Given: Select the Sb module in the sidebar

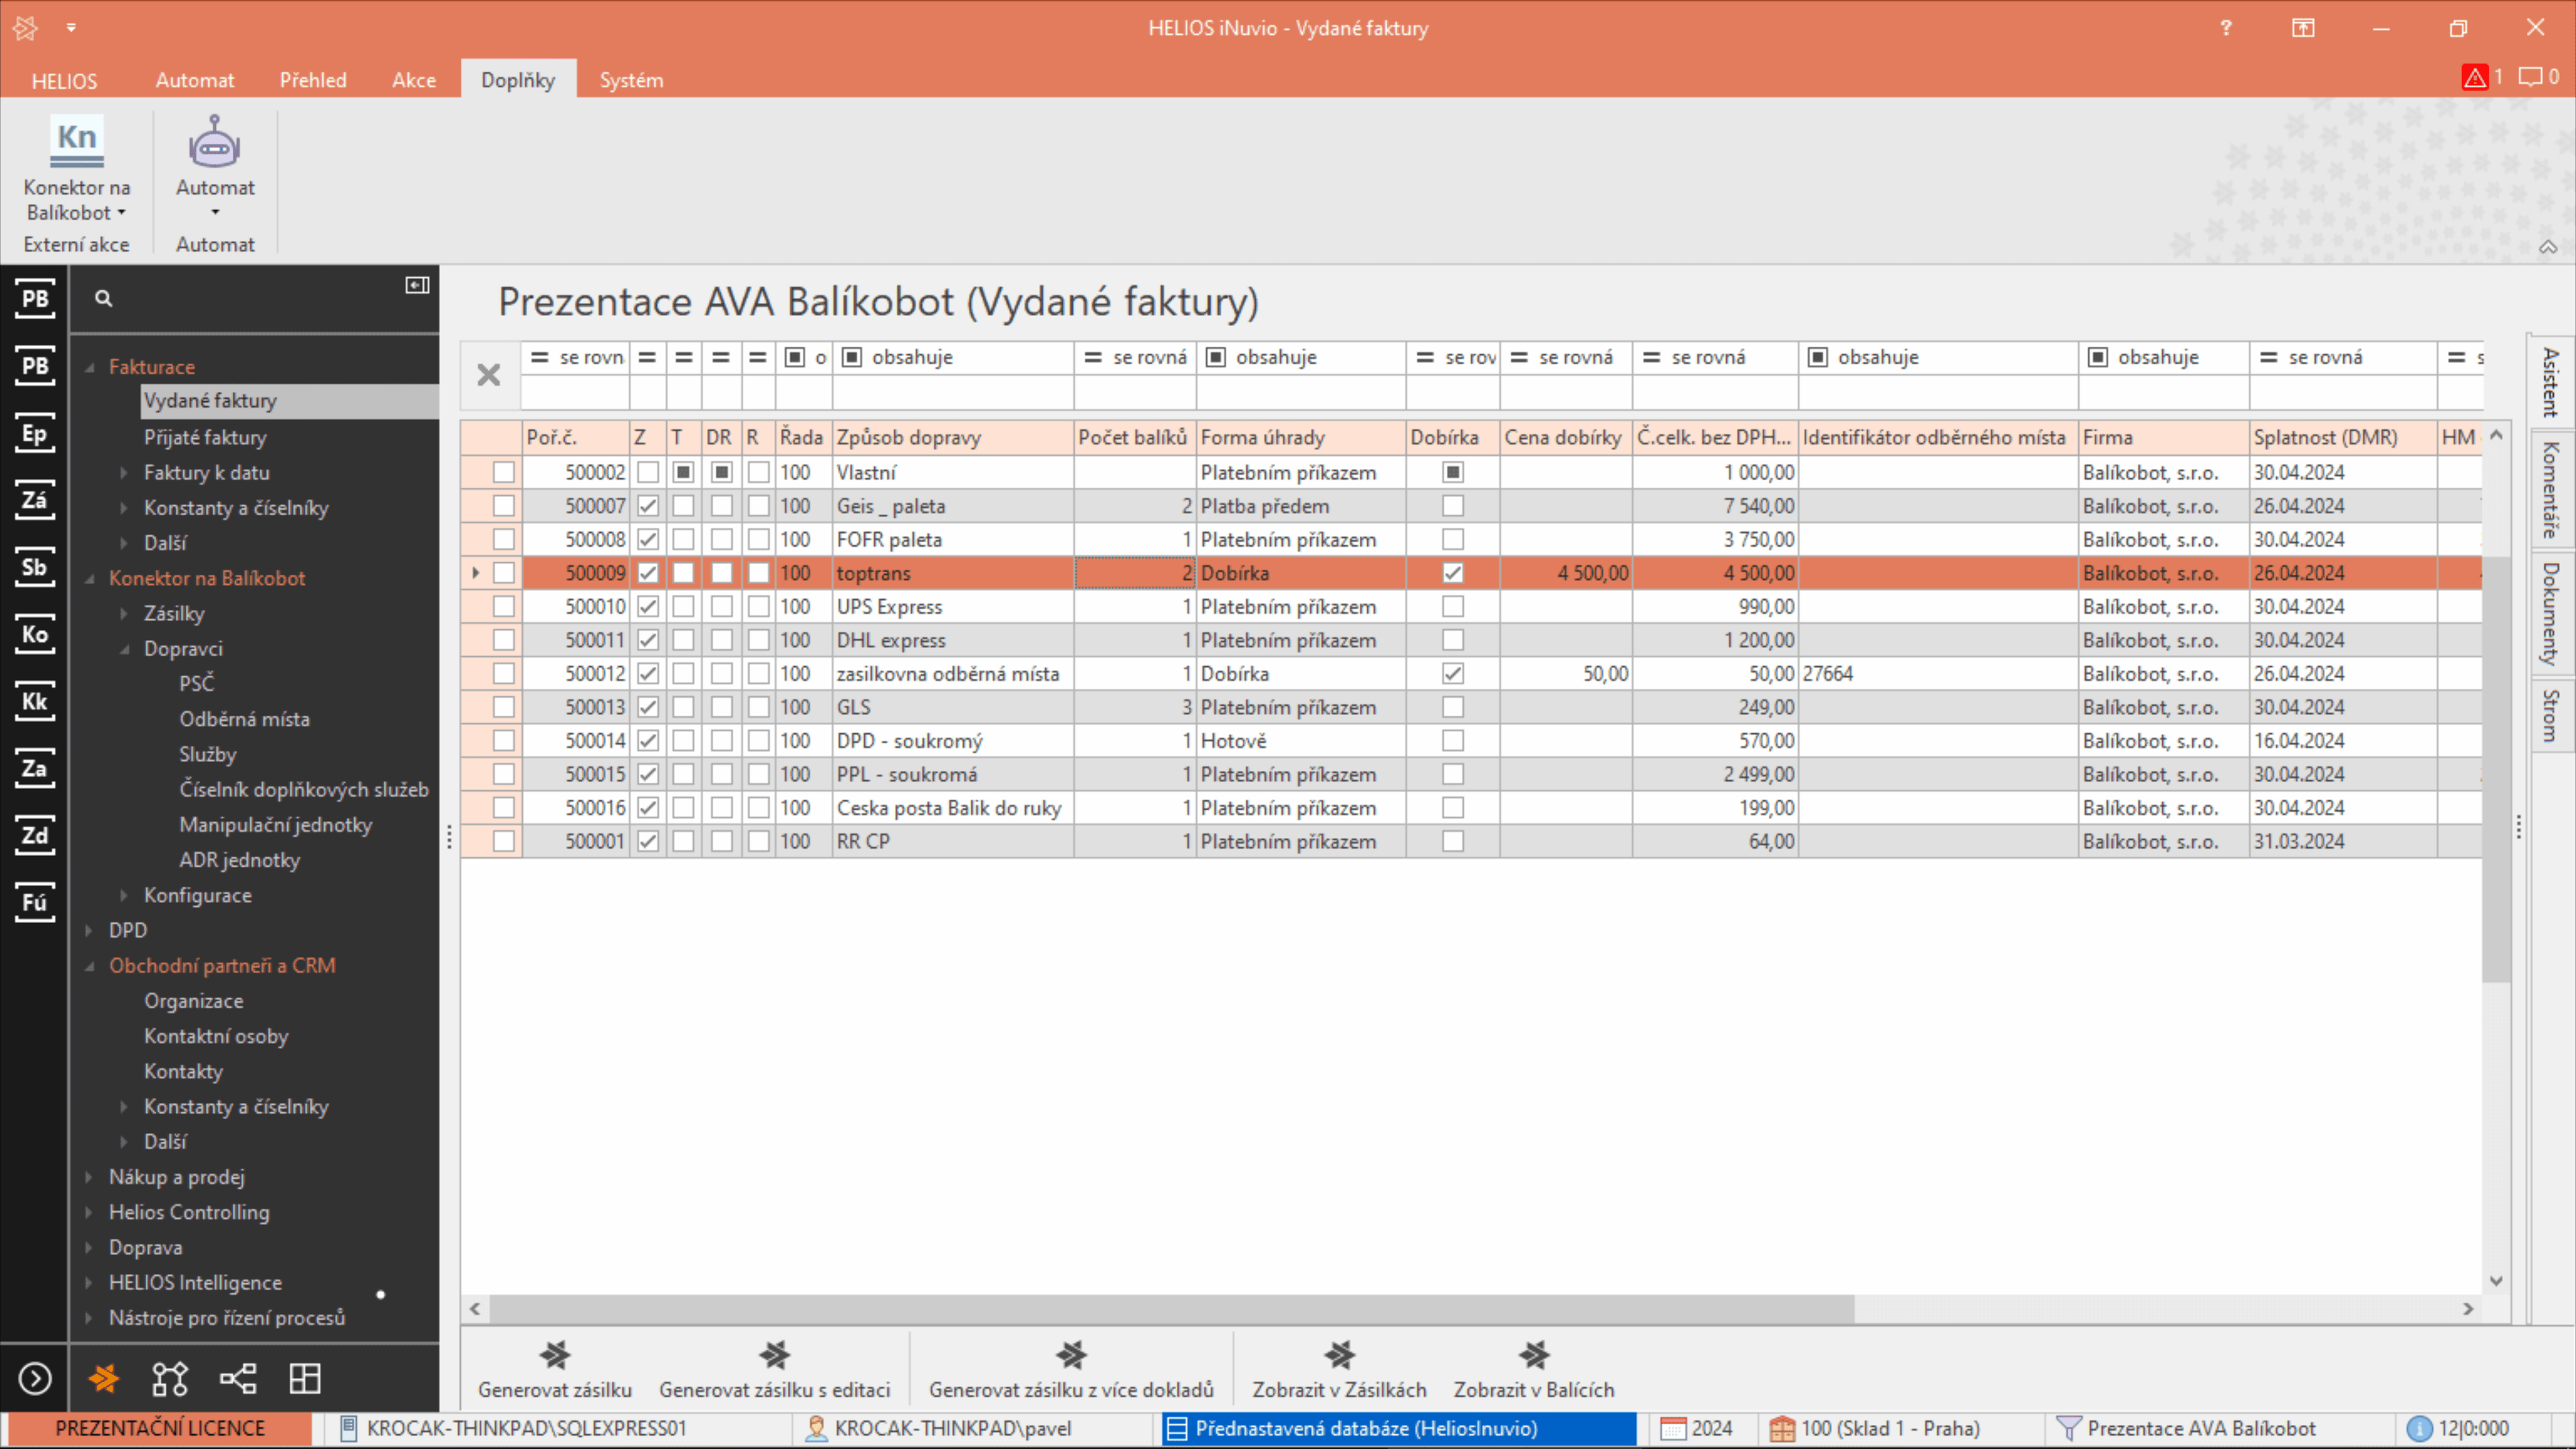Looking at the screenshot, I should [x=35, y=567].
